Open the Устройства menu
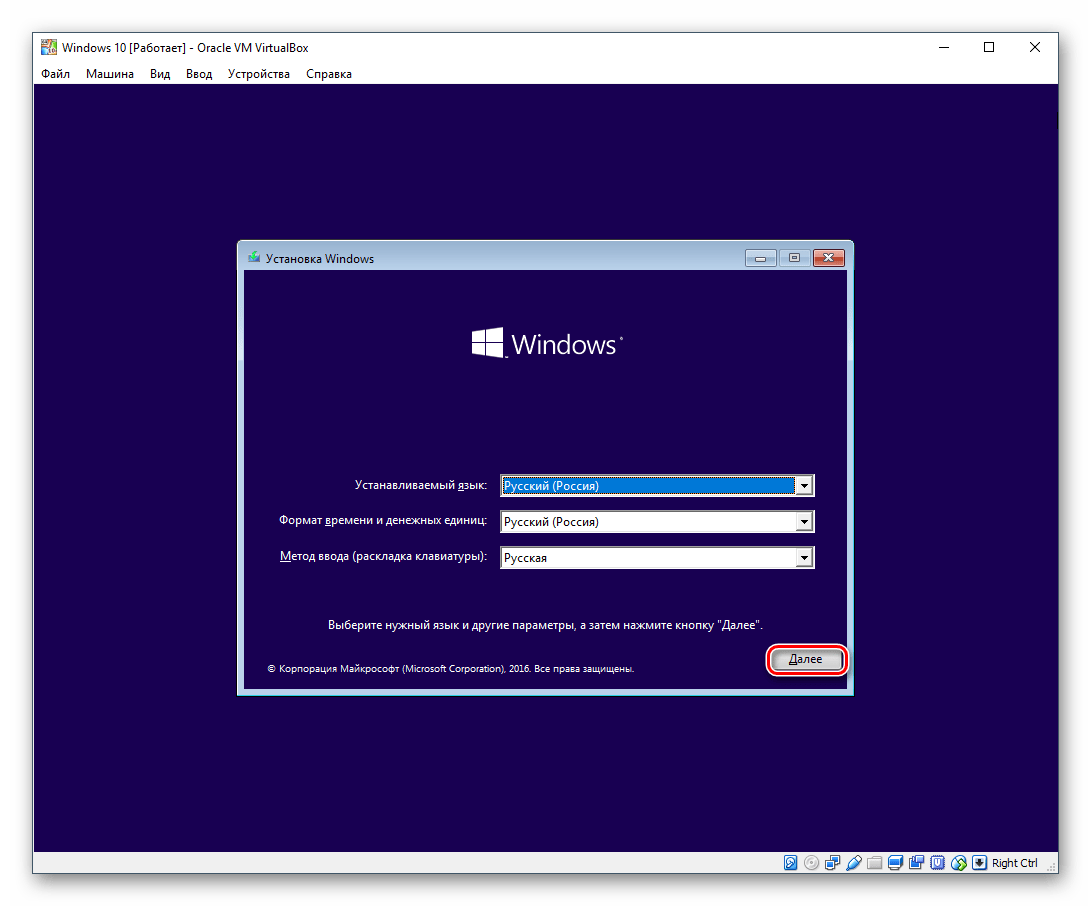Screen dimensions: 1091x906 258,74
